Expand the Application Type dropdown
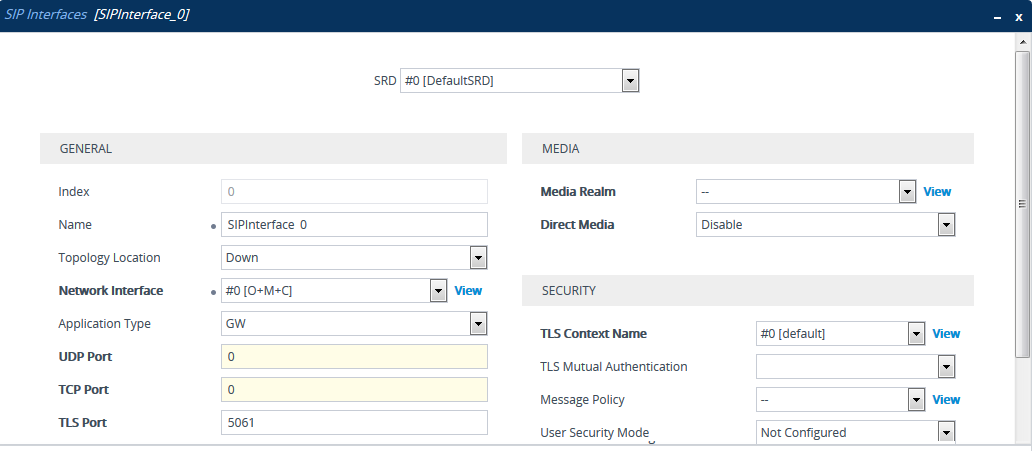Viewport: 1032px width, 451px height. pyautogui.click(x=478, y=324)
